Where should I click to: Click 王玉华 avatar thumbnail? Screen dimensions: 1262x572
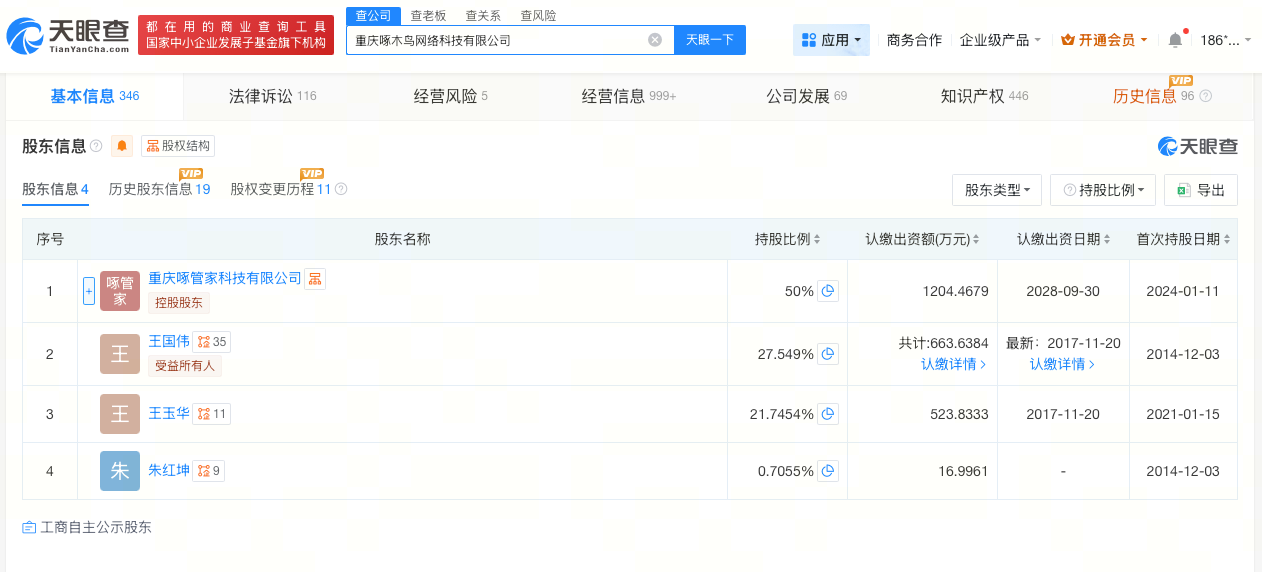(x=120, y=414)
